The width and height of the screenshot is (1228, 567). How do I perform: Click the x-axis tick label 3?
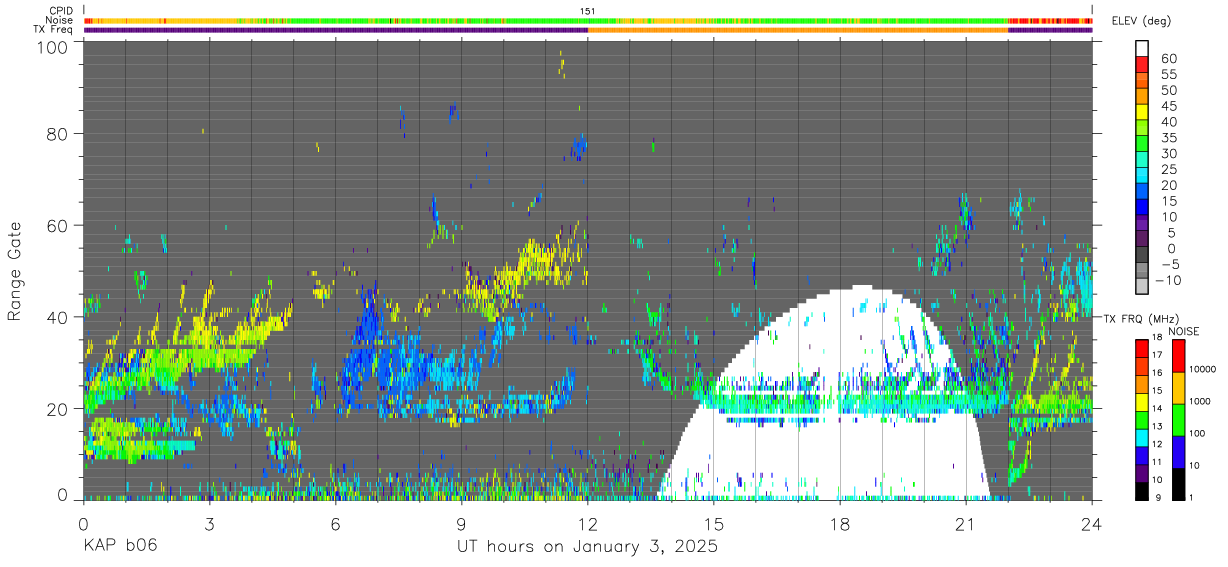click(x=210, y=523)
